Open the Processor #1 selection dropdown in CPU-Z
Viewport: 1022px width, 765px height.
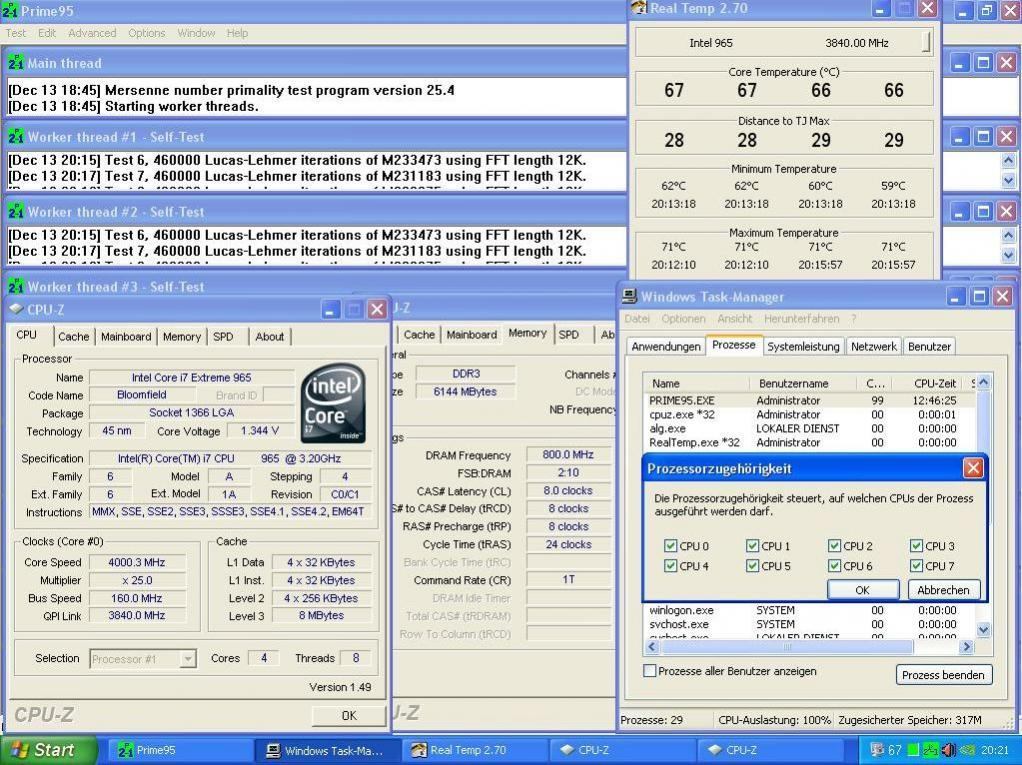click(x=187, y=659)
